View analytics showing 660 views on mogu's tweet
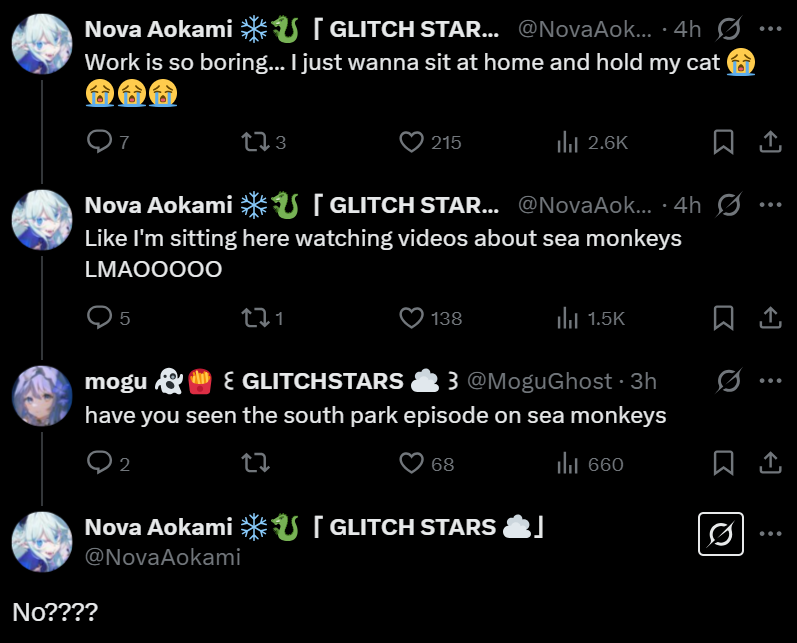Viewport: 797px width, 643px height. coord(568,463)
